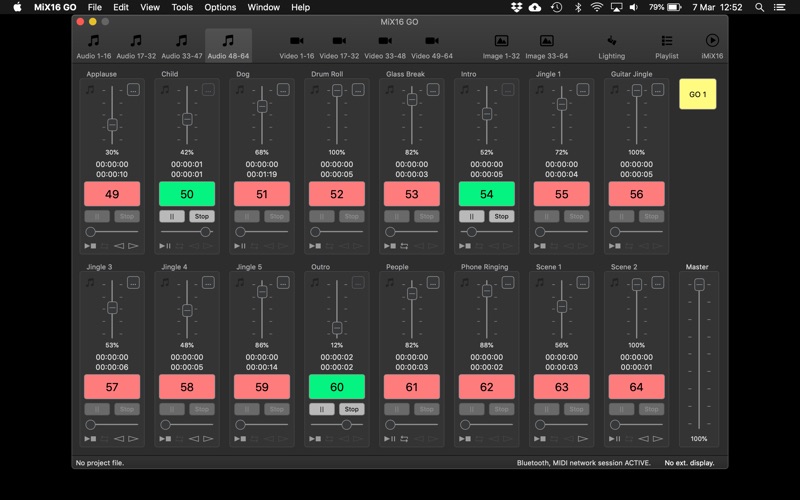This screenshot has width=800, height=500.
Task: Click the Dog duration 00:01:19
Action: (x=262, y=174)
